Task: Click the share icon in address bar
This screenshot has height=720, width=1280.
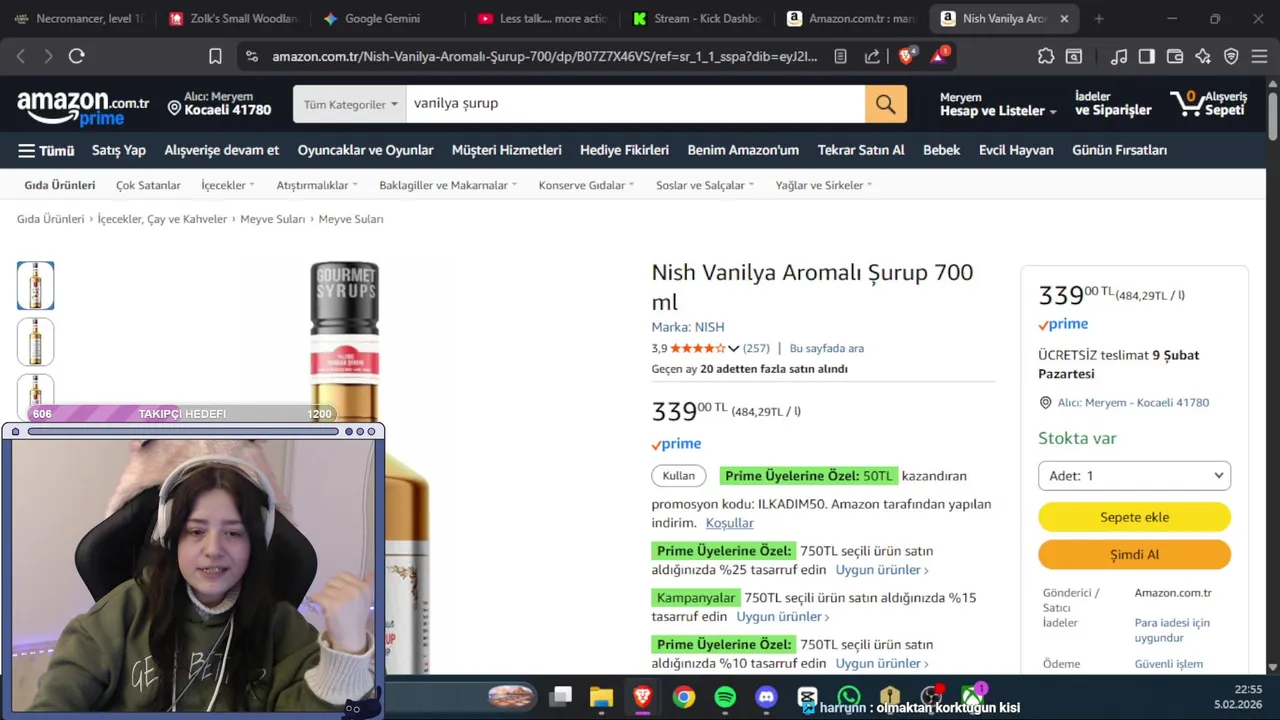Action: (x=872, y=56)
